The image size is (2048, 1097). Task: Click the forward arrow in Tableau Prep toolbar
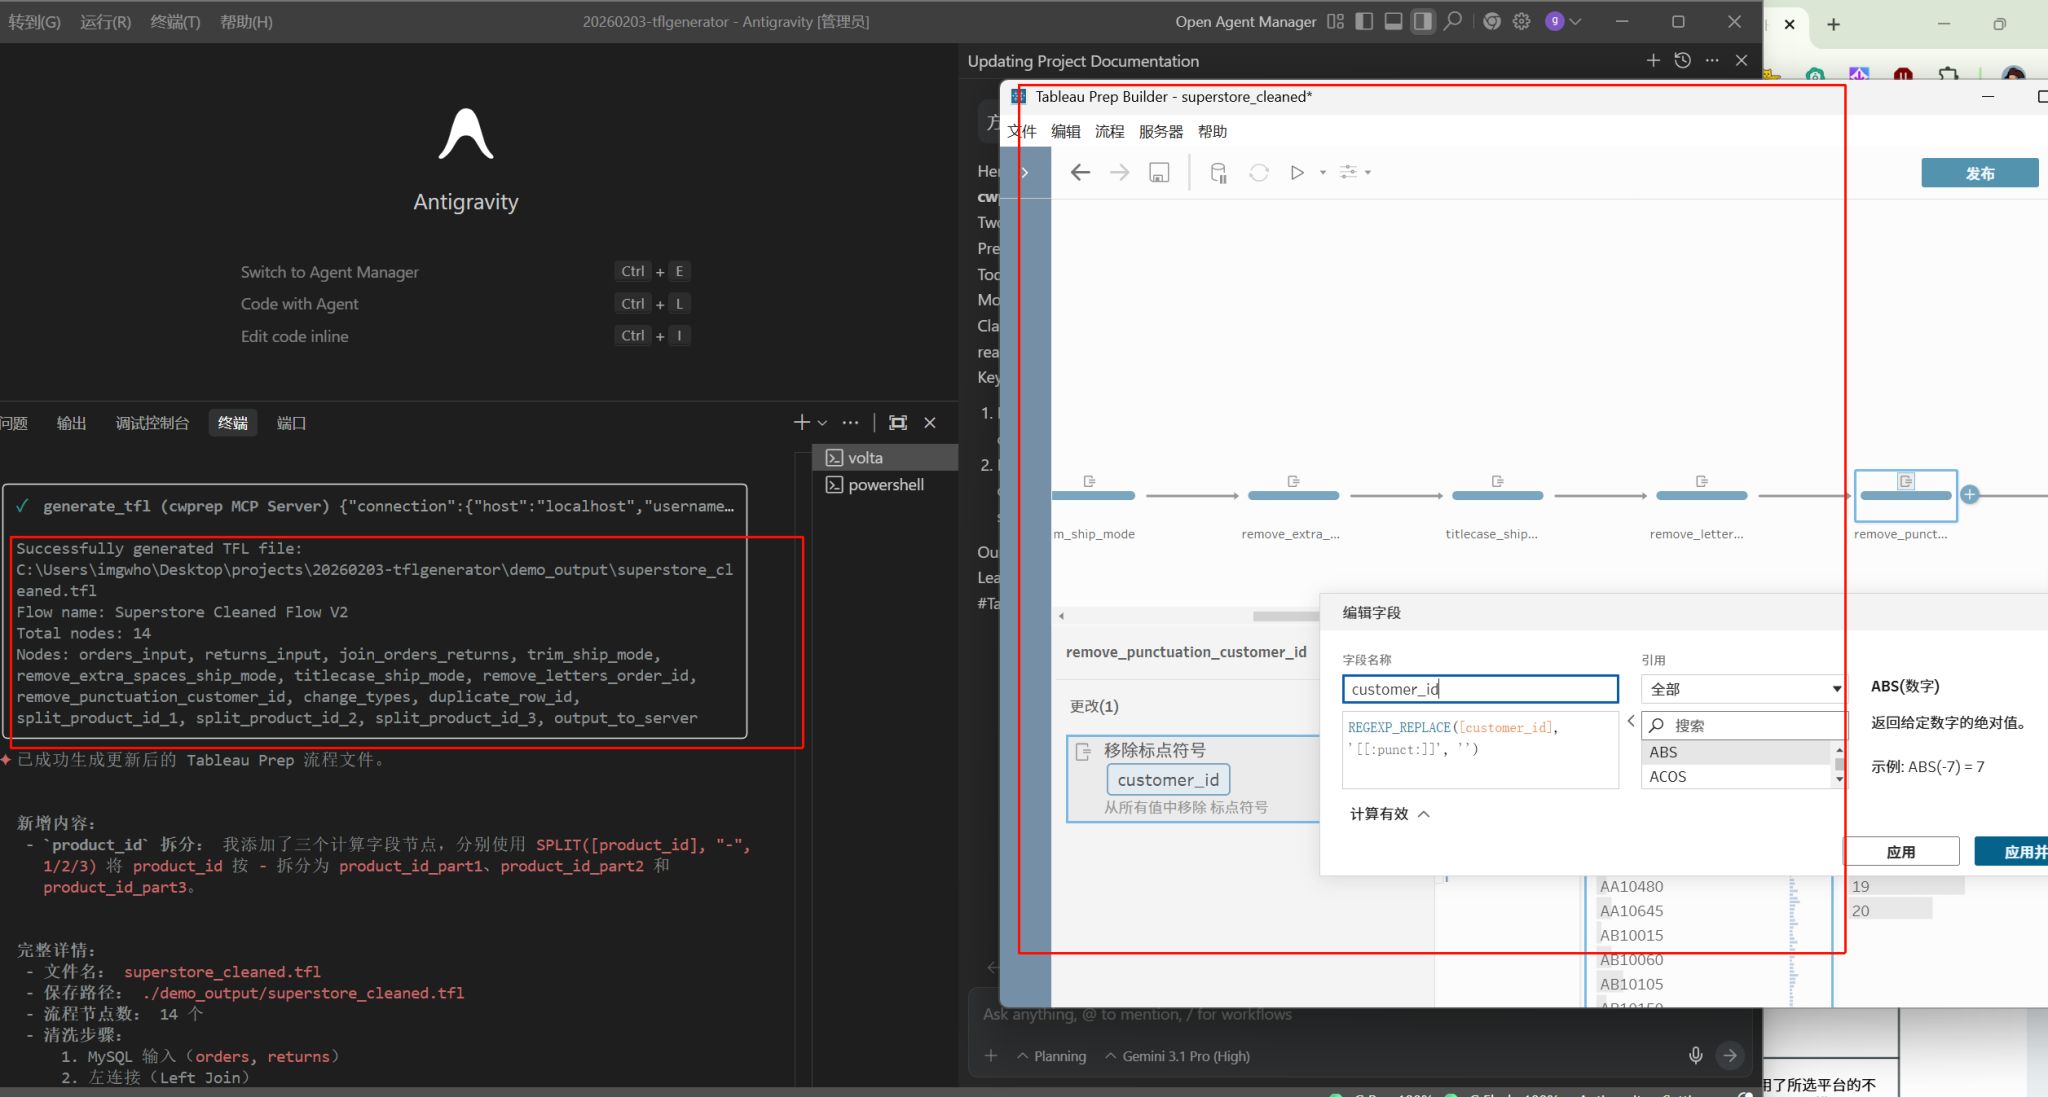pyautogui.click(x=1120, y=172)
